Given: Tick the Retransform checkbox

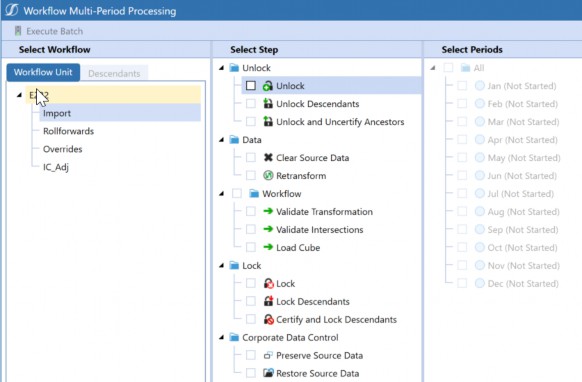Looking at the screenshot, I should (251, 175).
